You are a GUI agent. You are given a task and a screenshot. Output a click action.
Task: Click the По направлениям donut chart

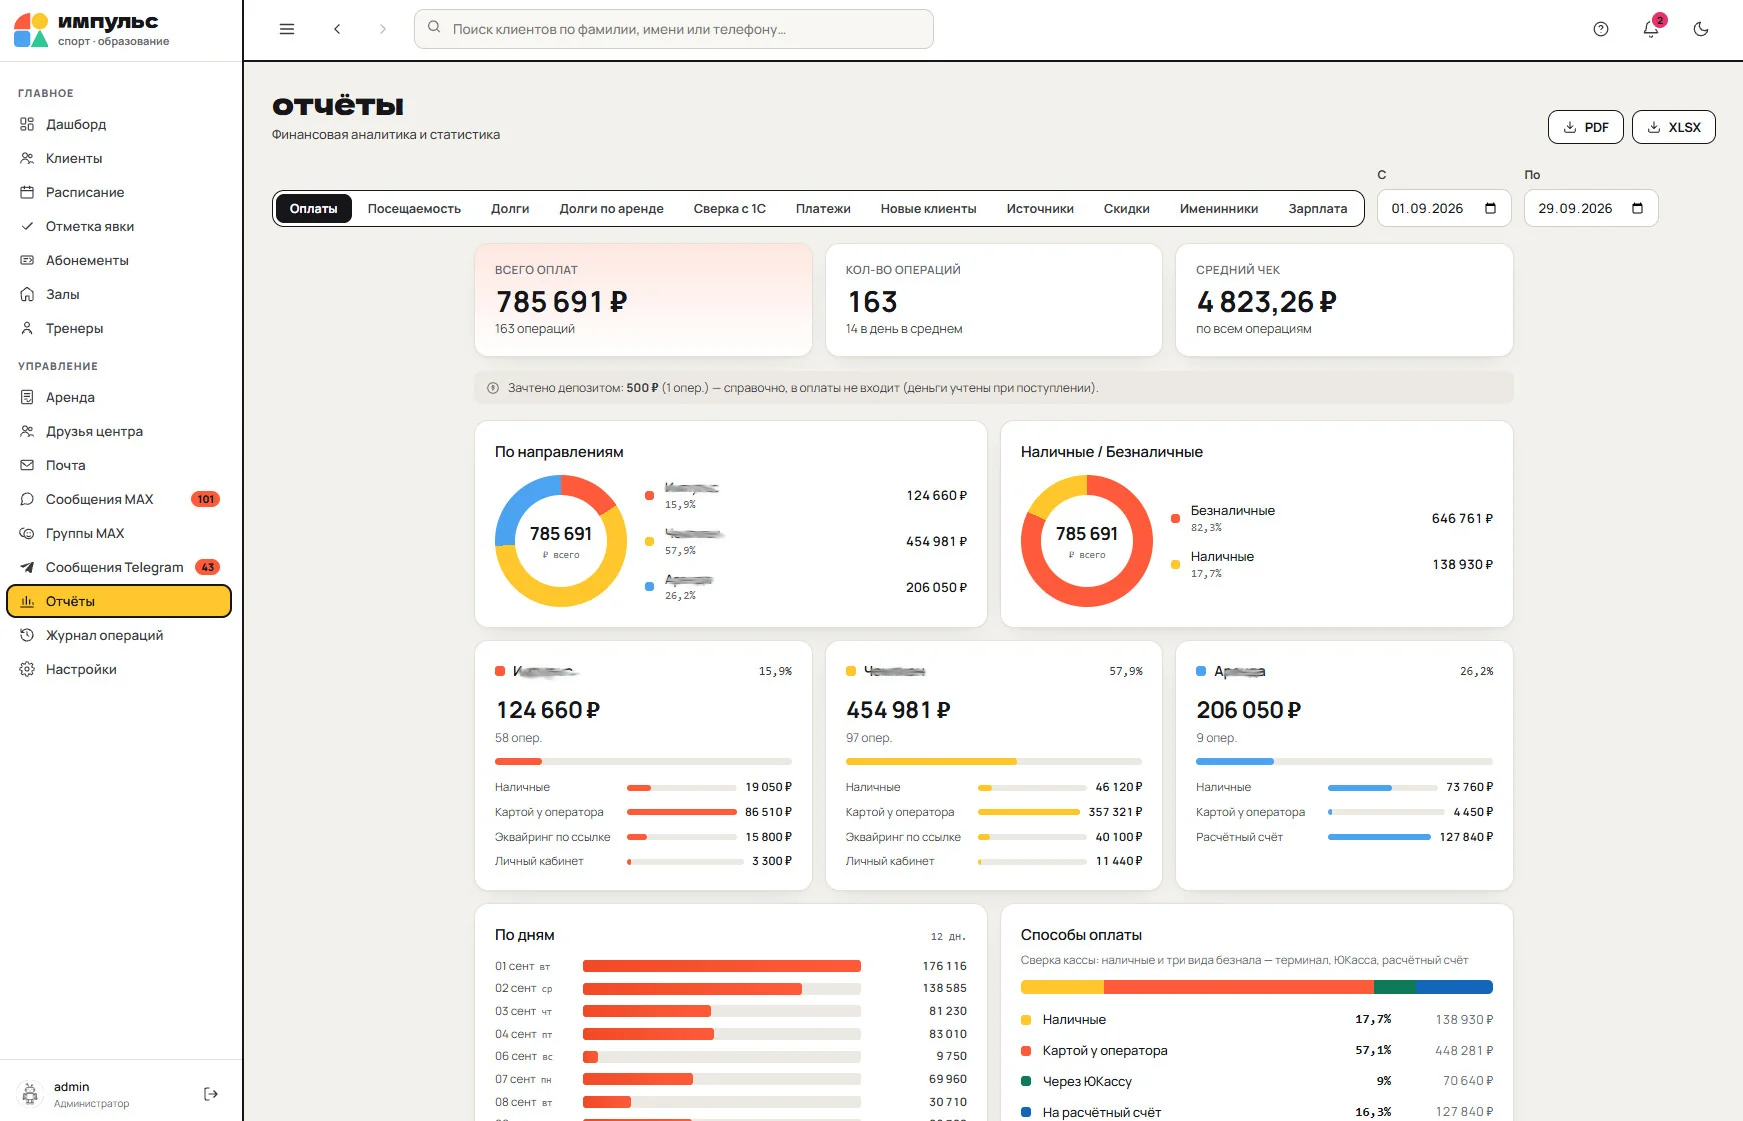pos(560,541)
